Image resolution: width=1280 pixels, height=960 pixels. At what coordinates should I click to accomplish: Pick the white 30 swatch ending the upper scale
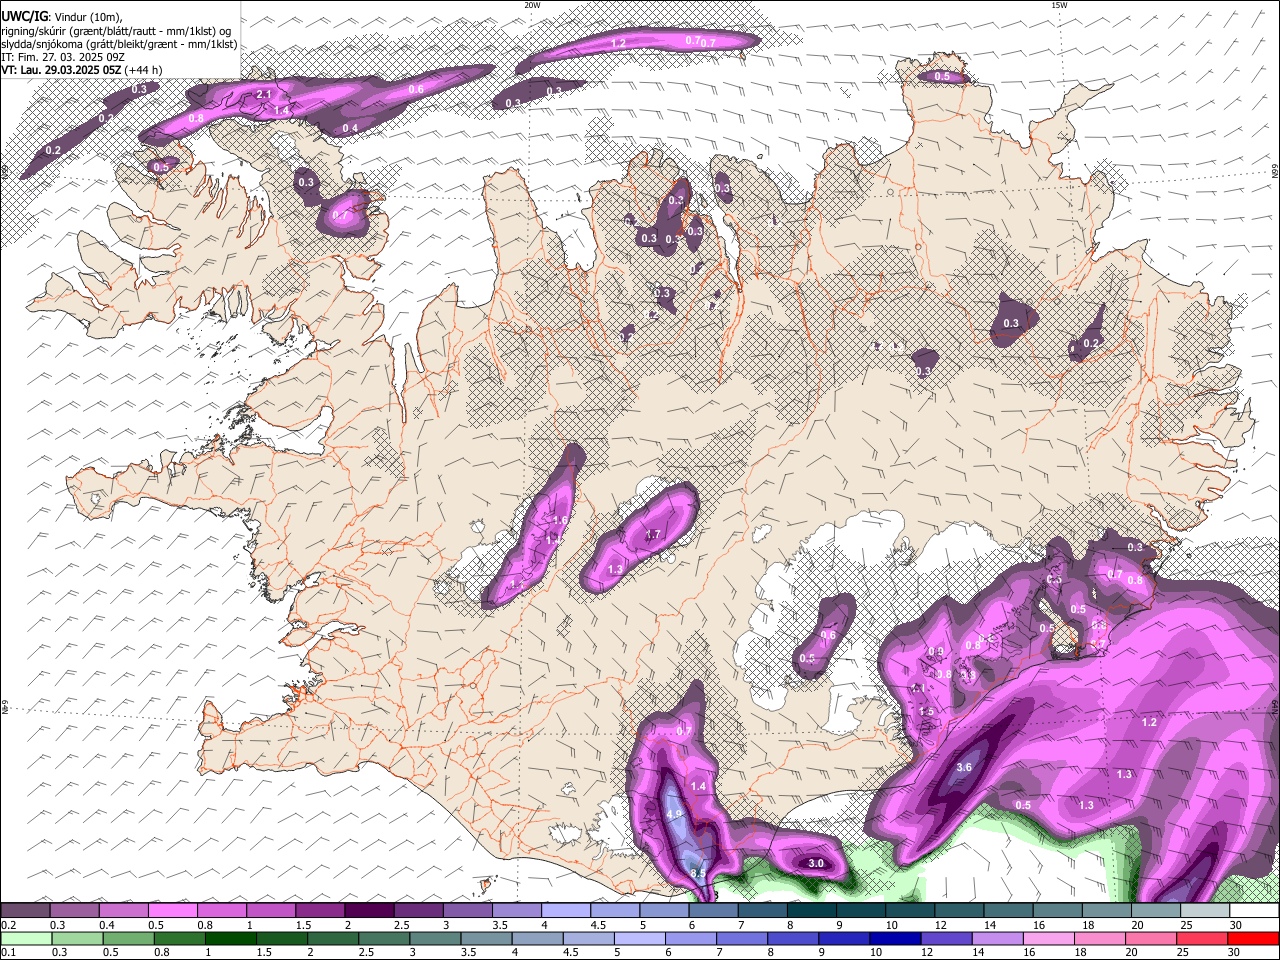pos(1253,911)
